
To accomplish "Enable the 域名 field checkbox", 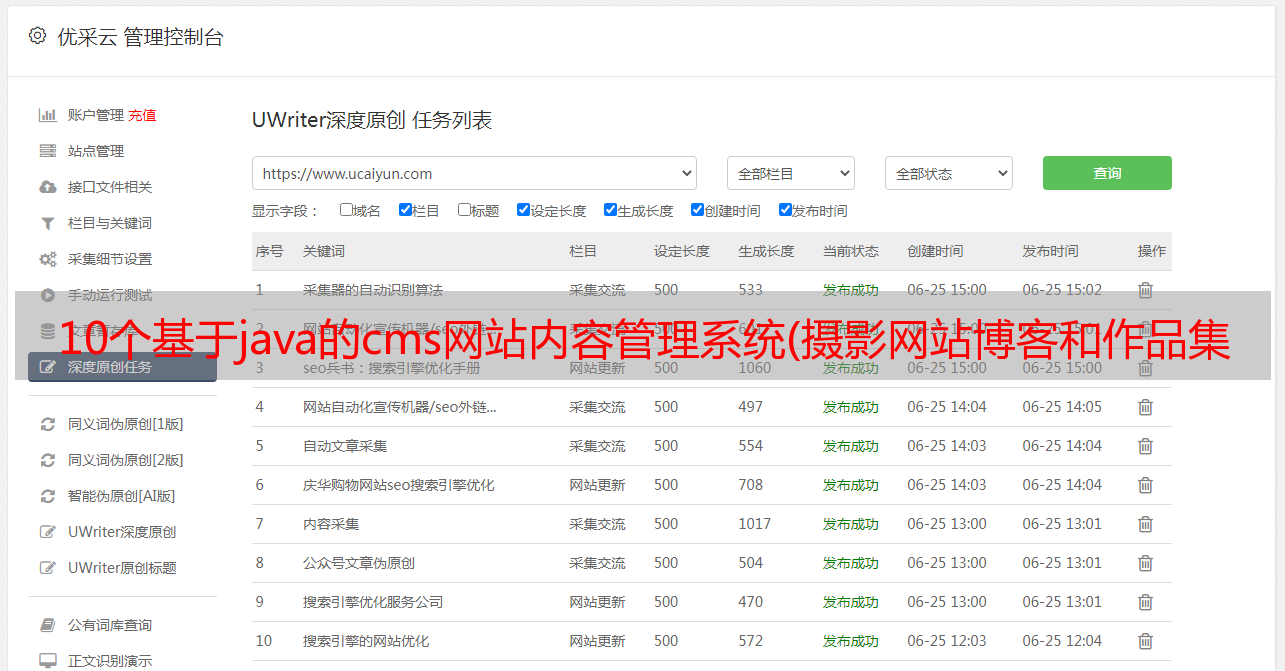I will point(346,210).
